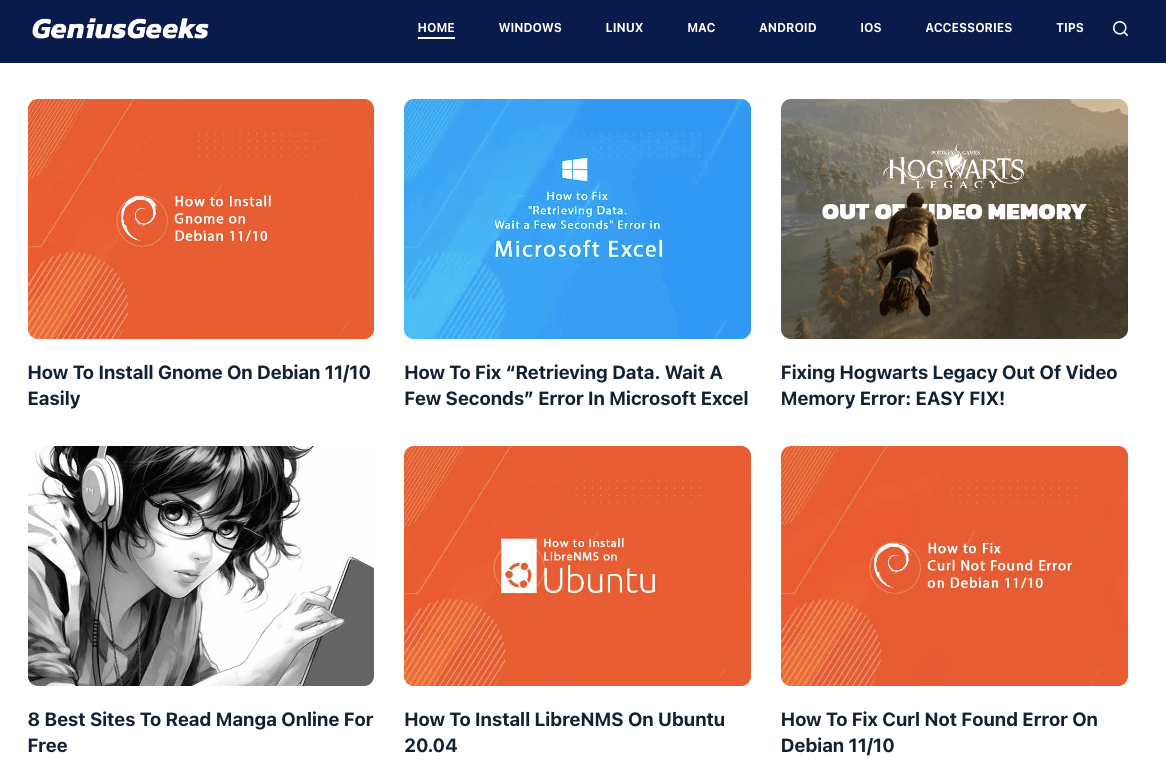Image resolution: width=1166 pixels, height=774 pixels.
Task: Browse the MAC section
Action: coord(701,28)
